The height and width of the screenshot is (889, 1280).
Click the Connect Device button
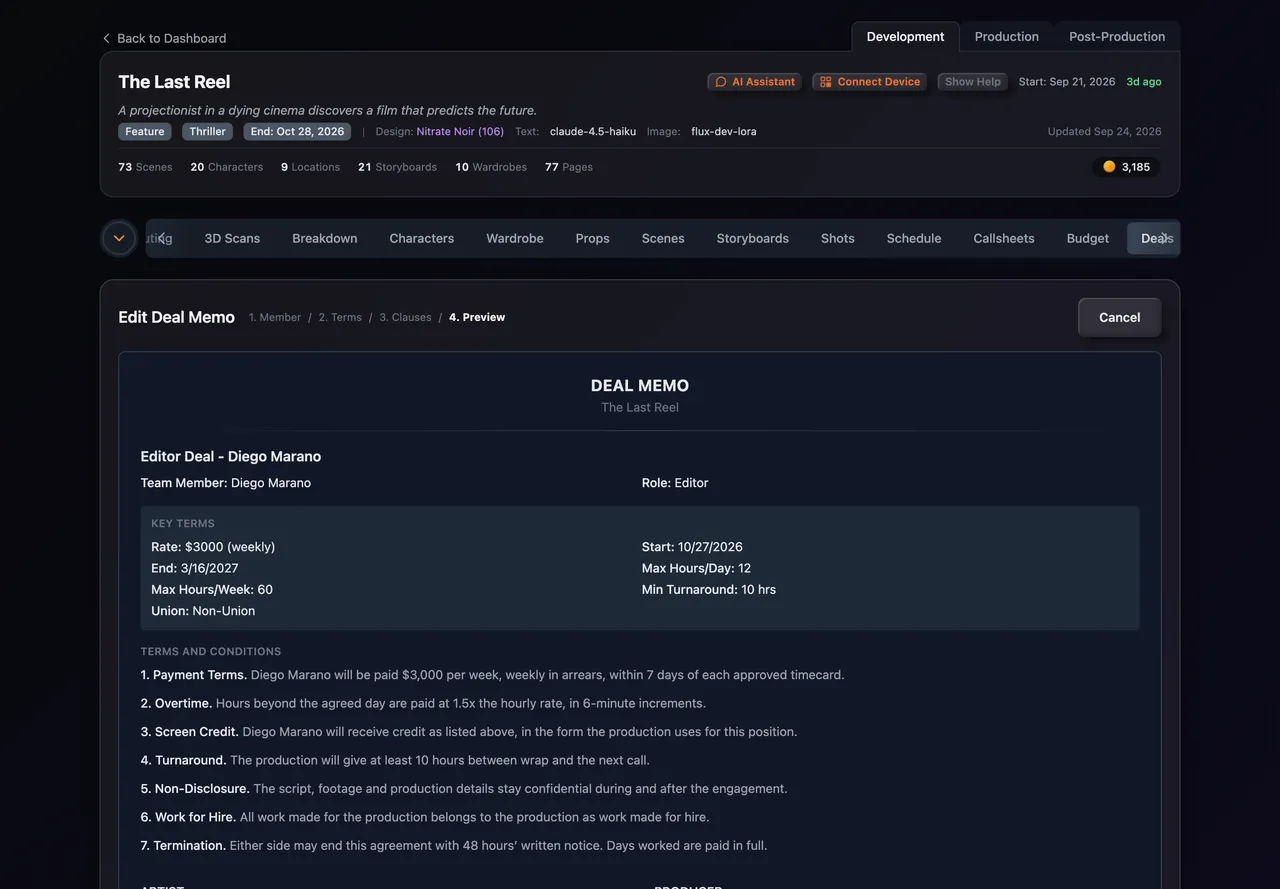coord(869,82)
